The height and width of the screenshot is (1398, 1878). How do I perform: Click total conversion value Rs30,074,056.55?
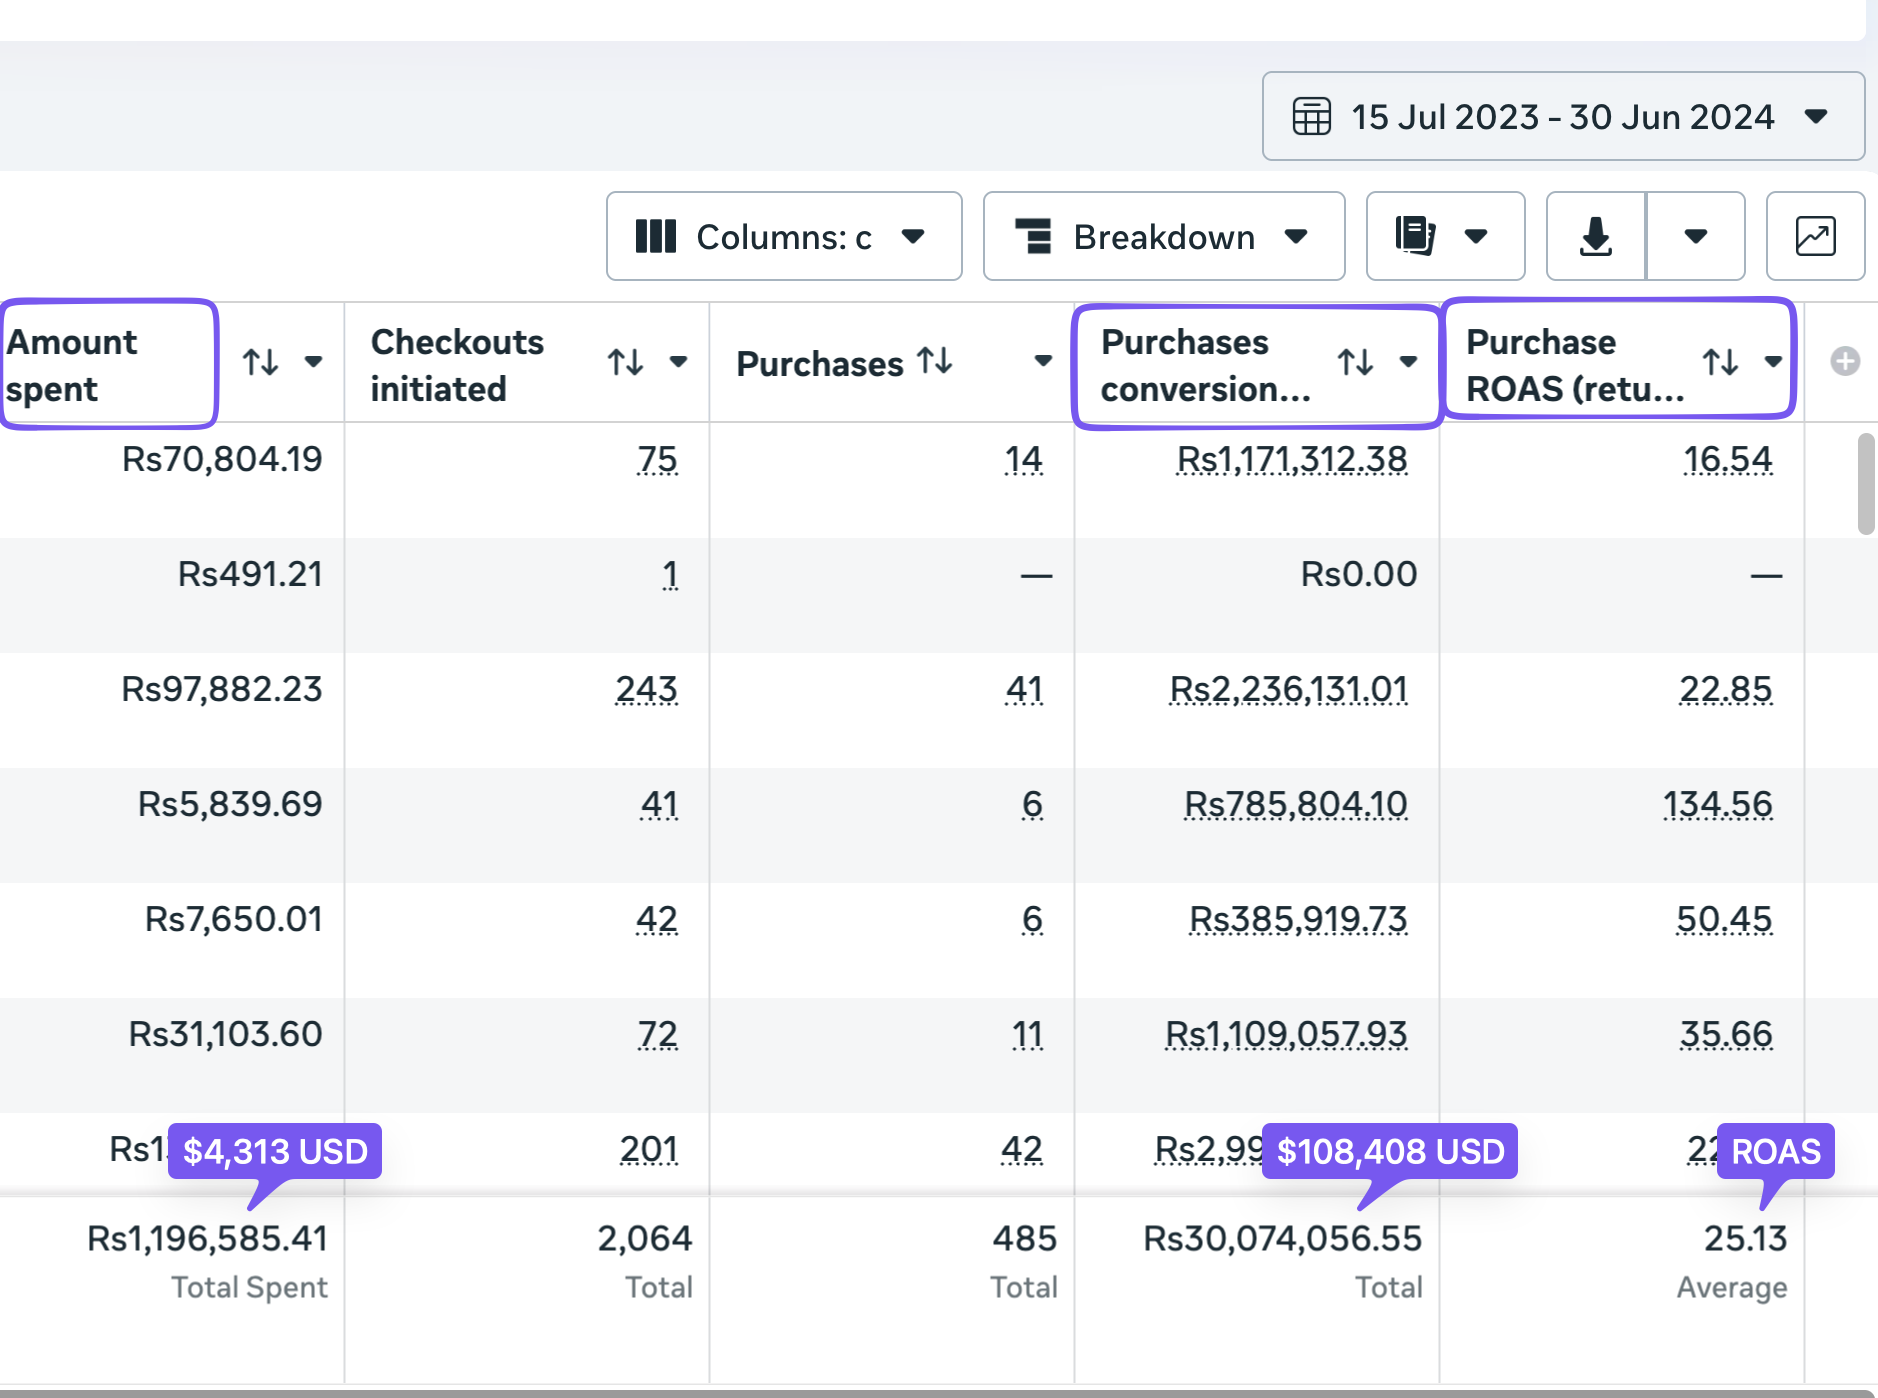[1283, 1239]
